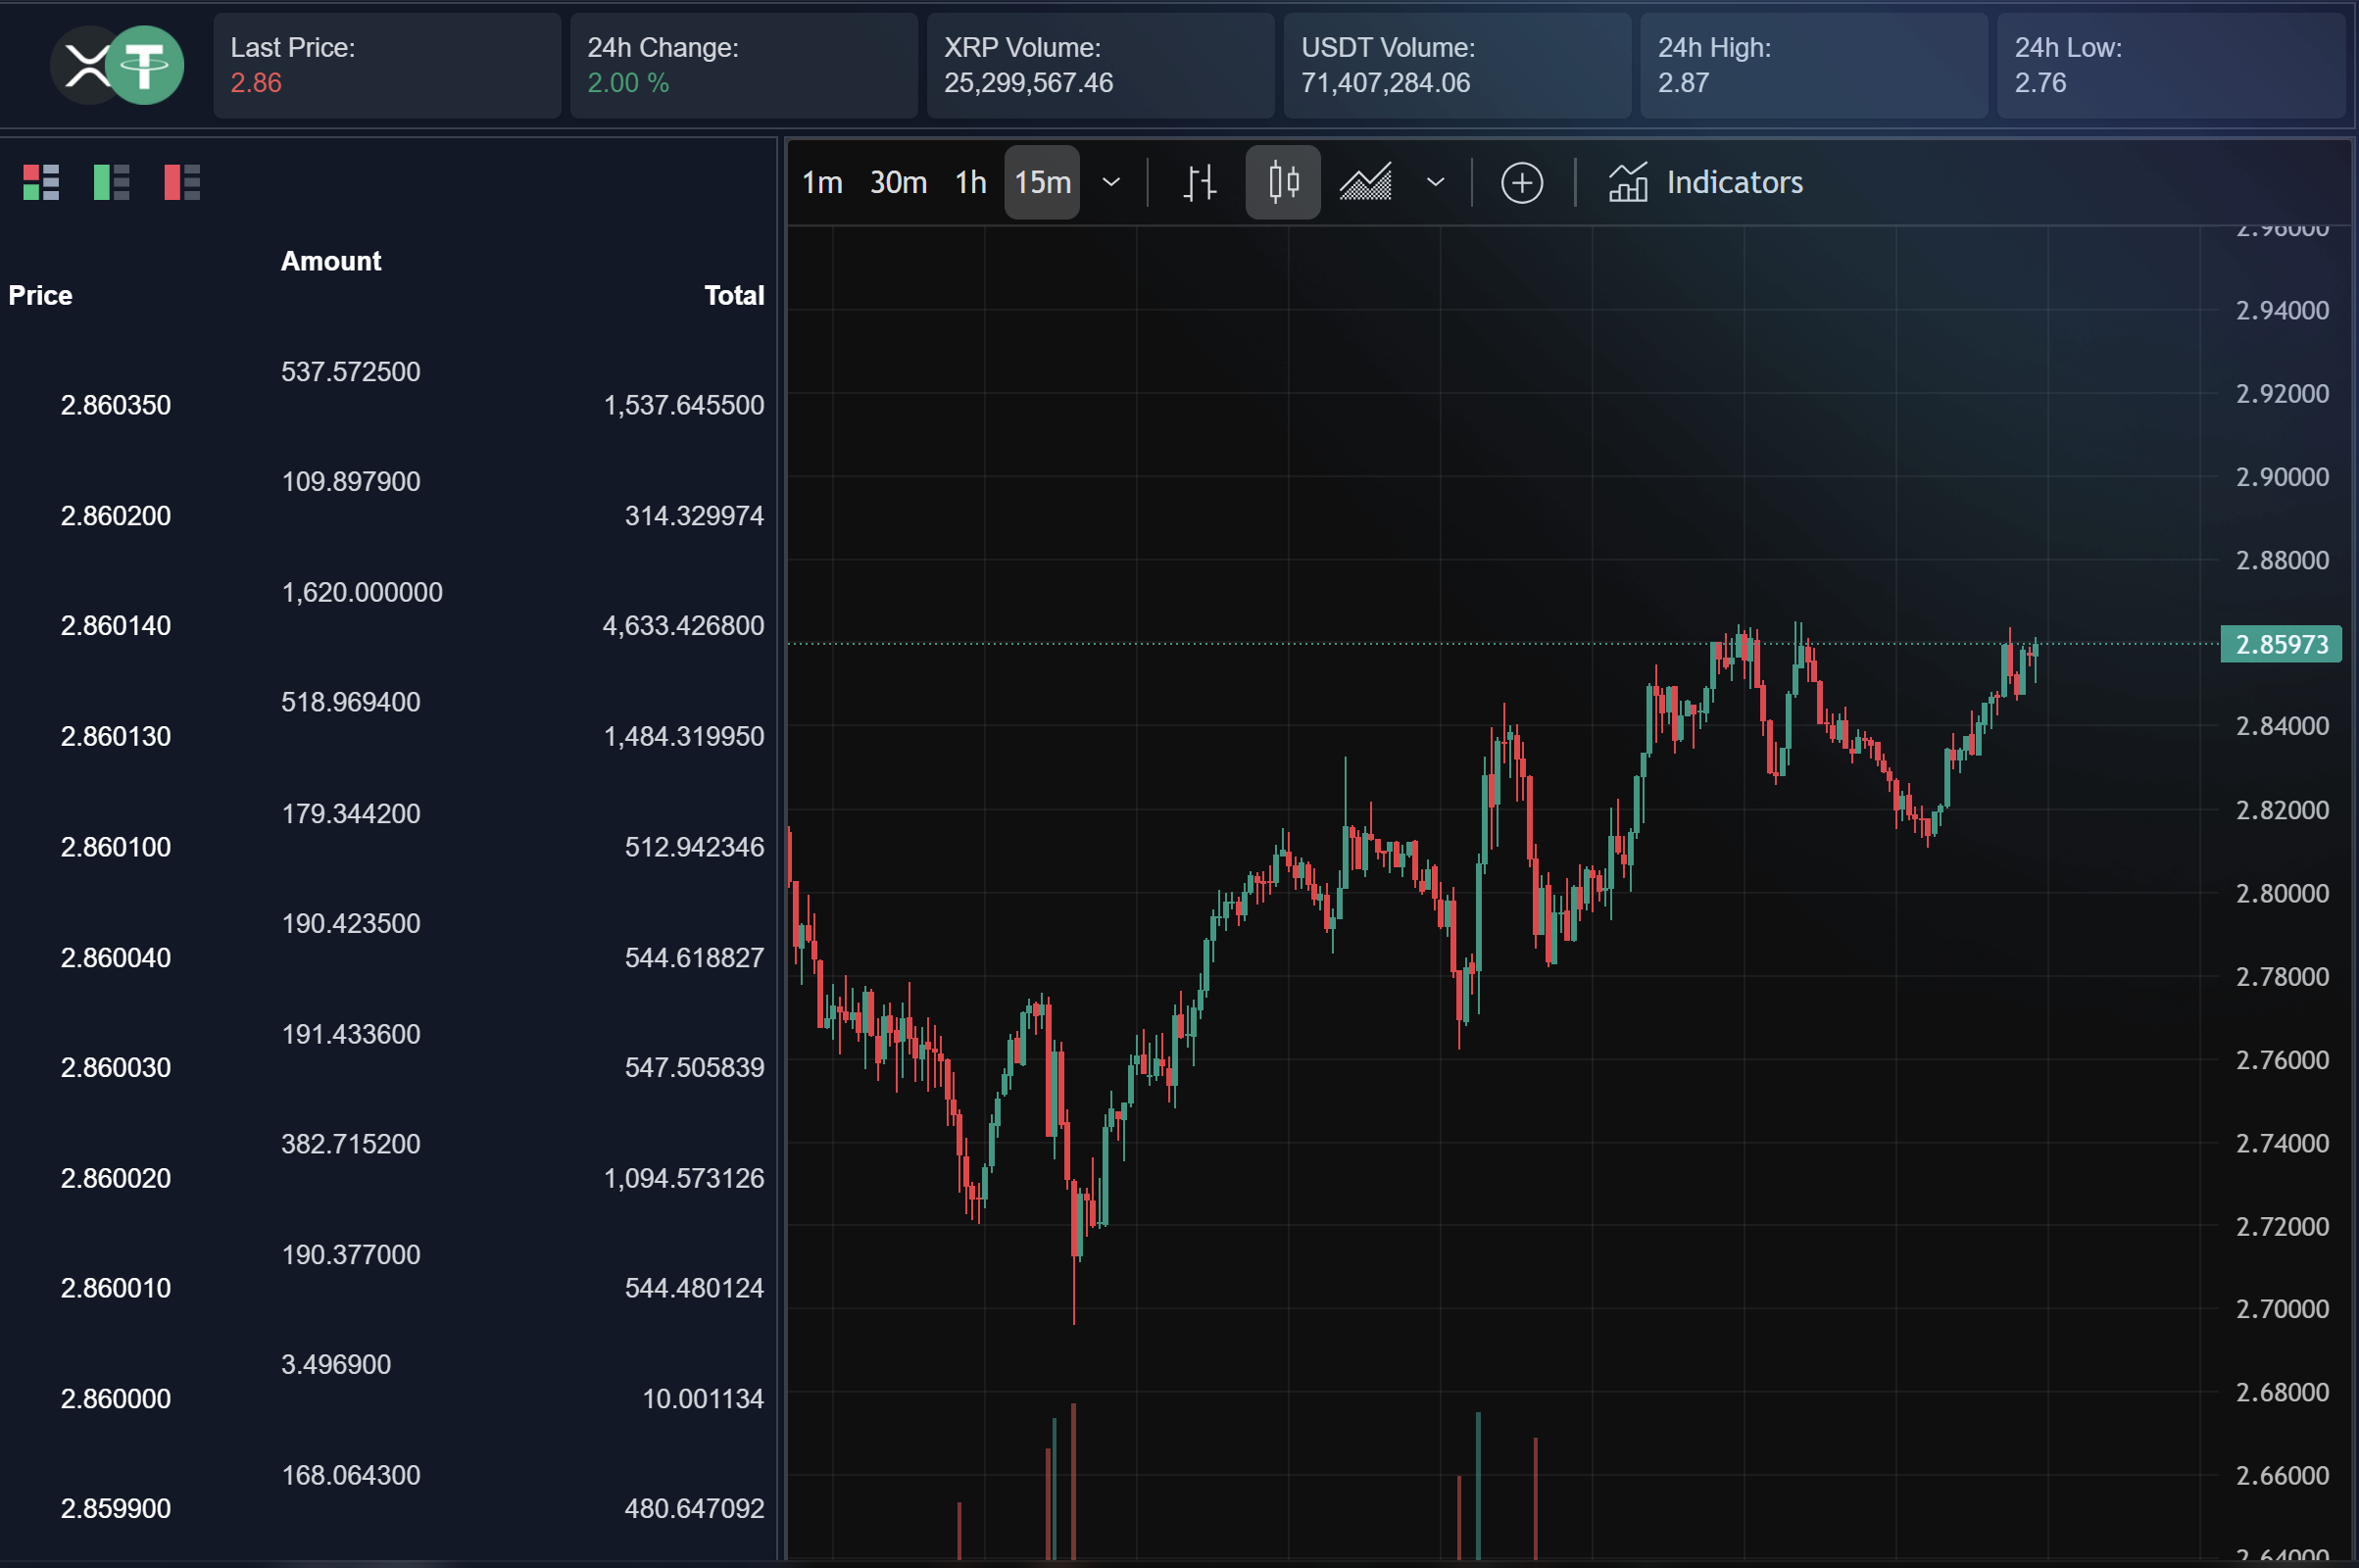The image size is (2359, 1568).
Task: Click the Amount column header
Action: click(x=331, y=261)
